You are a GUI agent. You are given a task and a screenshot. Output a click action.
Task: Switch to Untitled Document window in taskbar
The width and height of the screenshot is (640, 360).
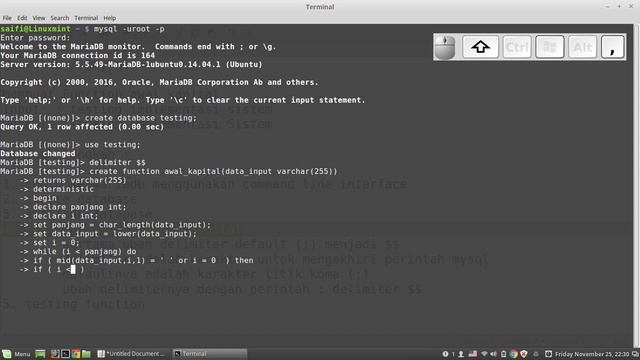point(131,354)
